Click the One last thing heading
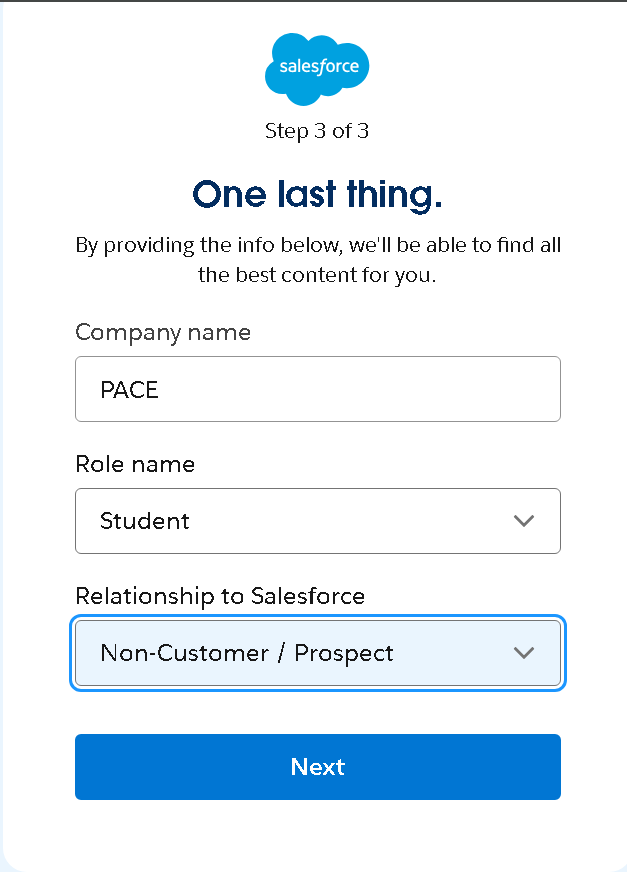Screen dimensions: 627x872 coord(317,194)
